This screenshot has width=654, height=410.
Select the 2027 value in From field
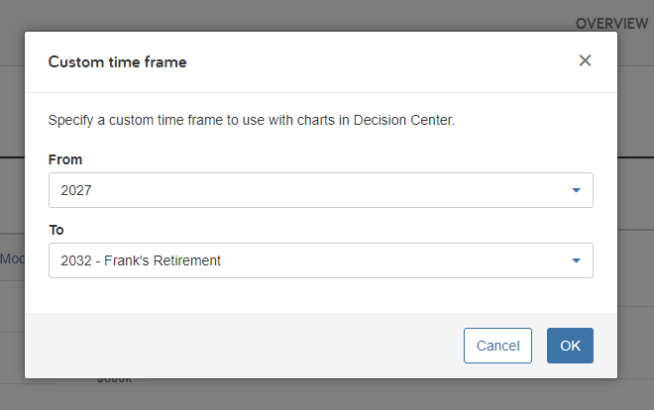pos(76,190)
